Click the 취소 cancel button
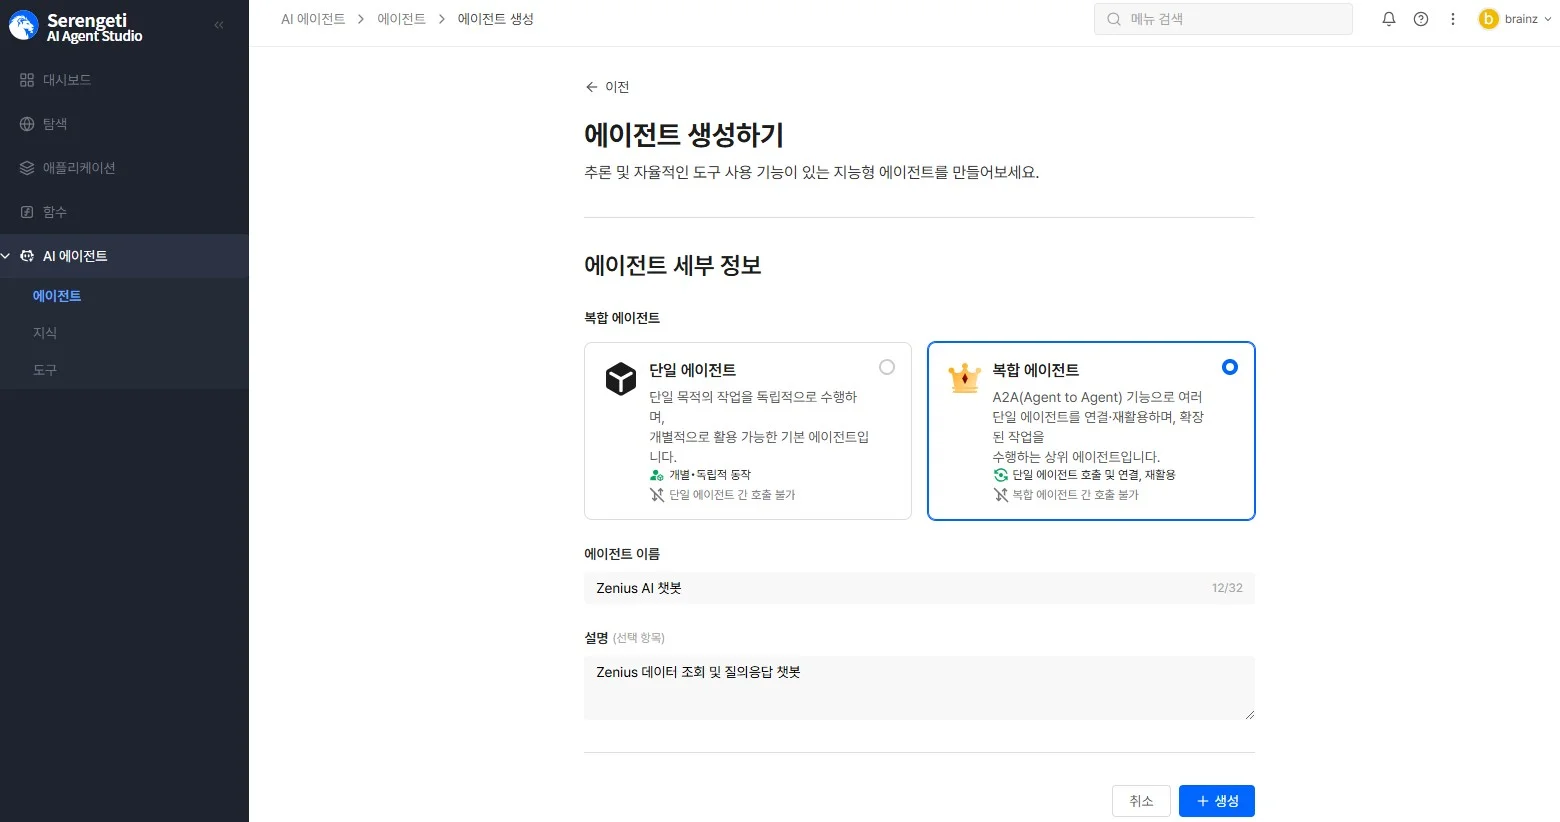Screen dimensions: 1560x822 1141,801
